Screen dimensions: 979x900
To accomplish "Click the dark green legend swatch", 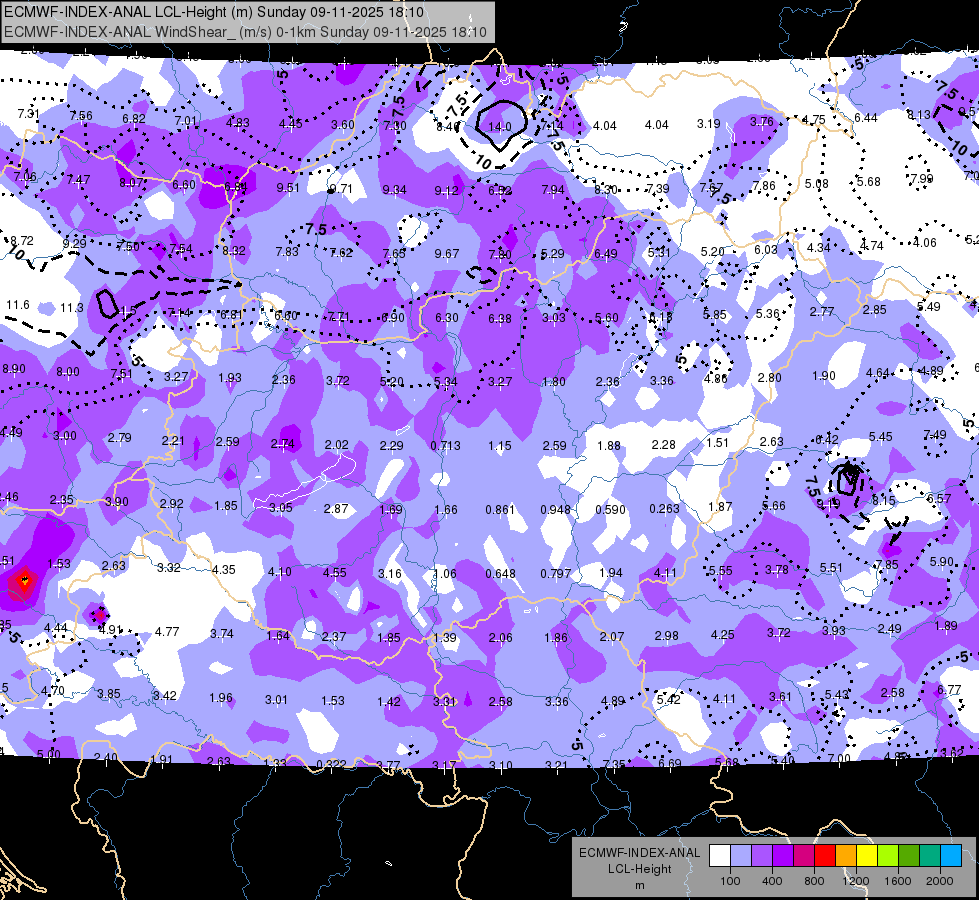I will click(909, 855).
